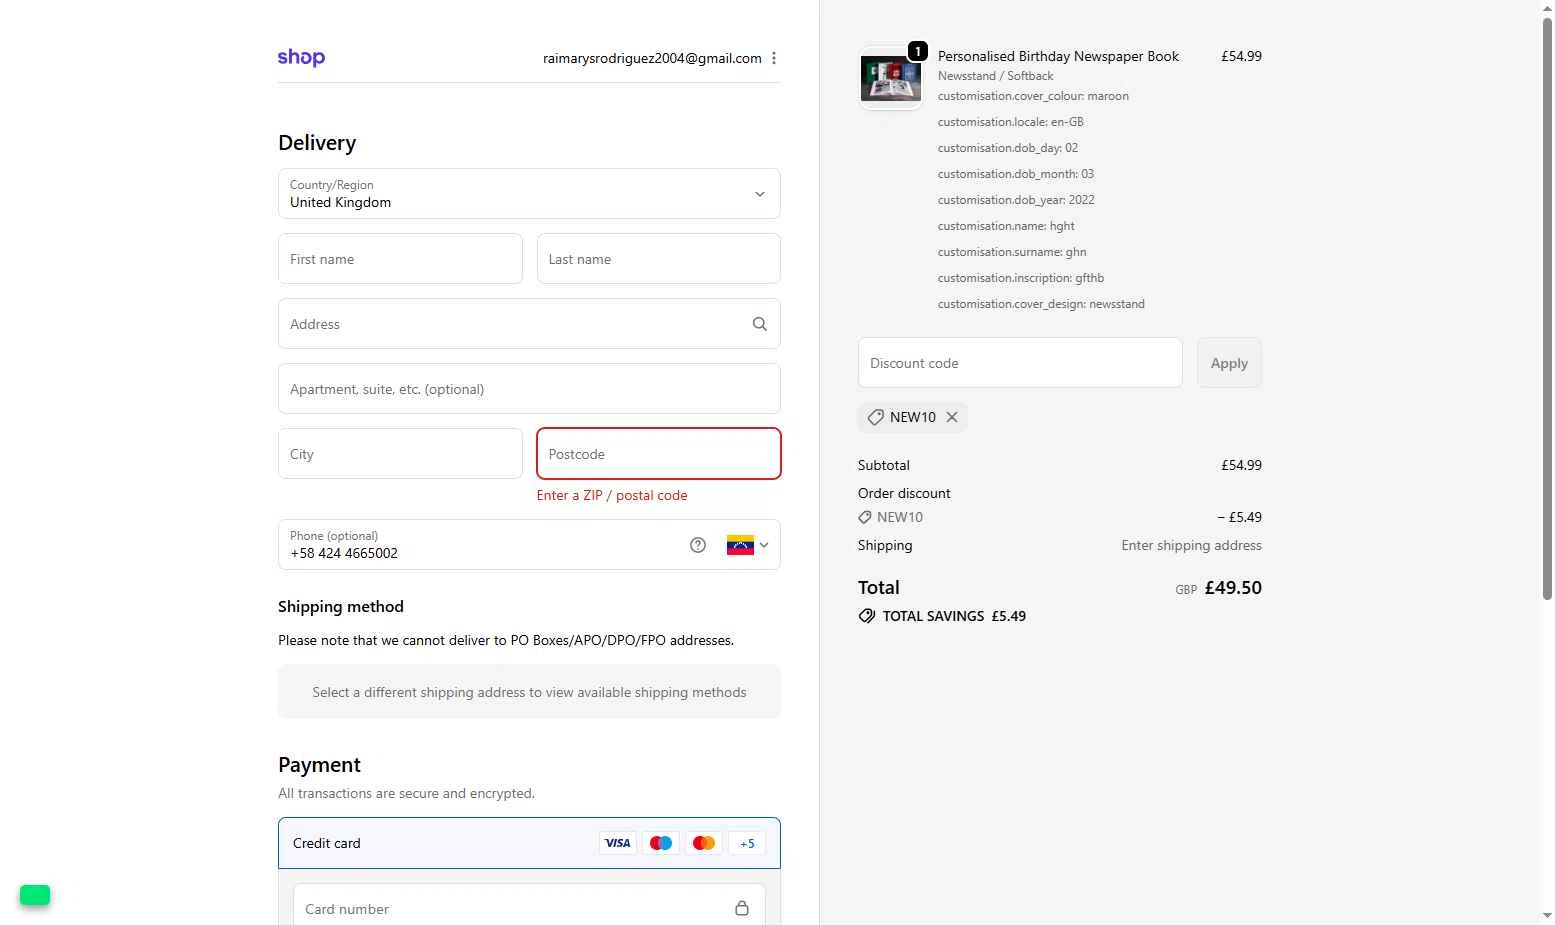The image size is (1555, 925).
Task: Show the +5 additional card types
Action: [747, 843]
